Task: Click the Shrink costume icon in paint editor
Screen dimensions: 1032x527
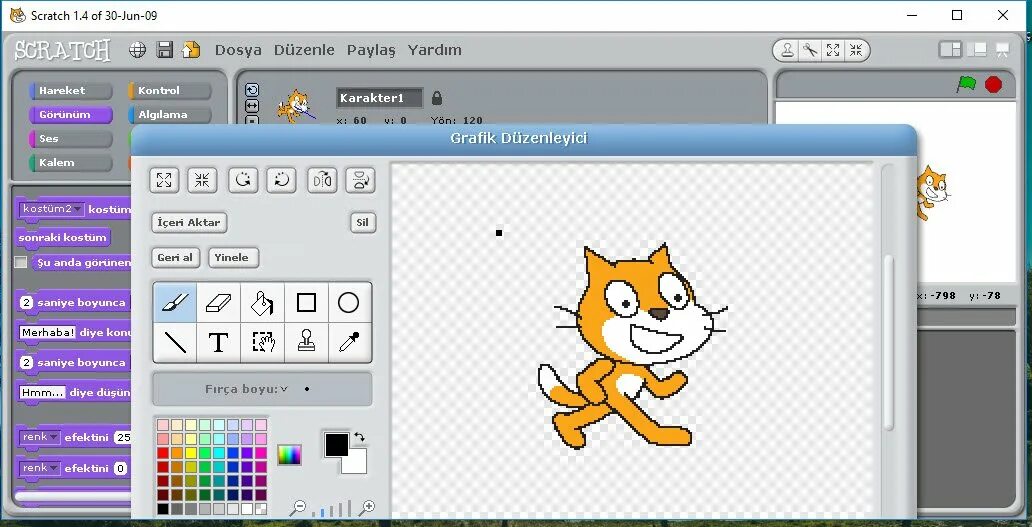Action: tap(202, 180)
